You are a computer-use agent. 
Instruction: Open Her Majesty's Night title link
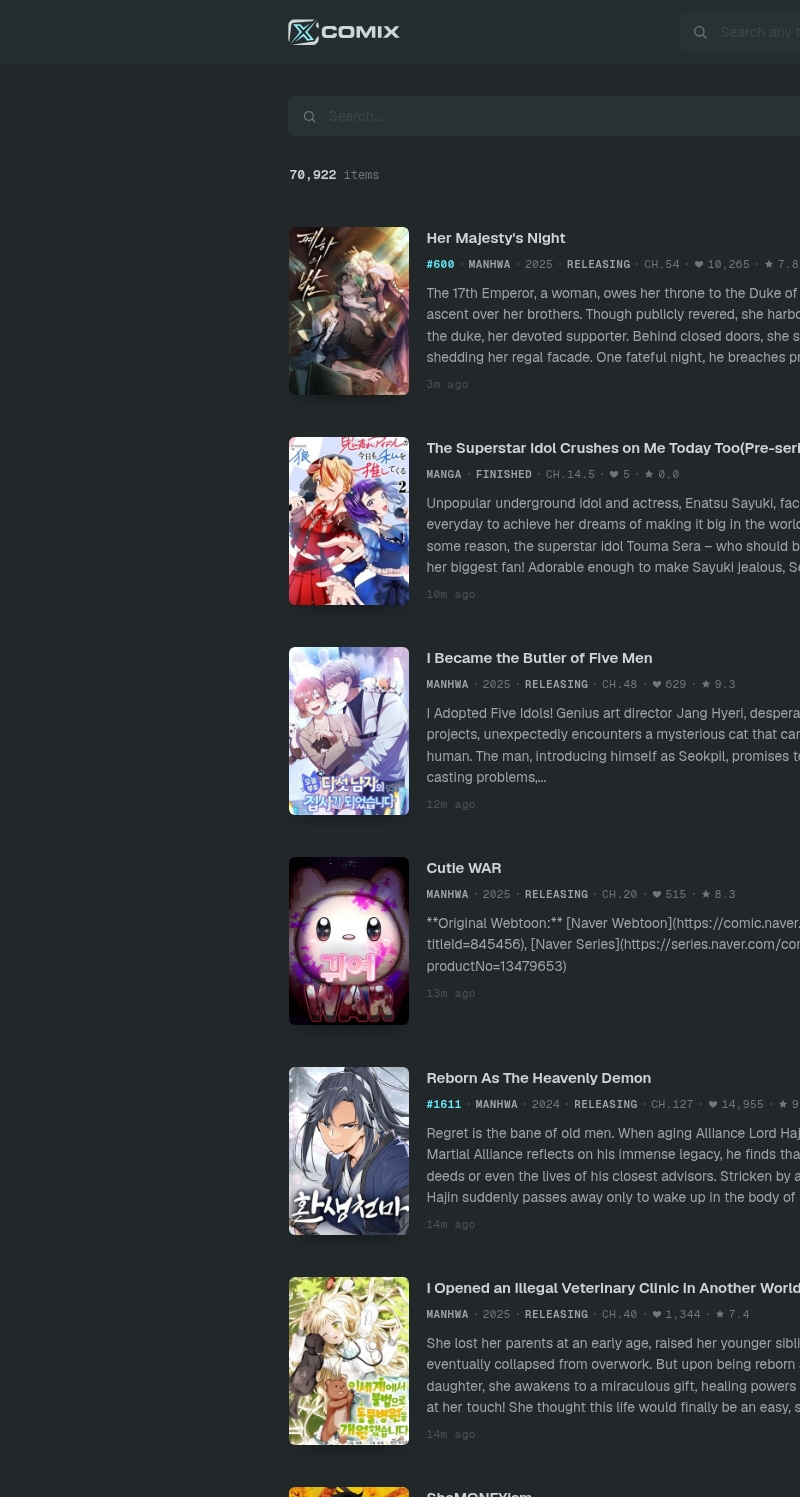click(x=496, y=238)
